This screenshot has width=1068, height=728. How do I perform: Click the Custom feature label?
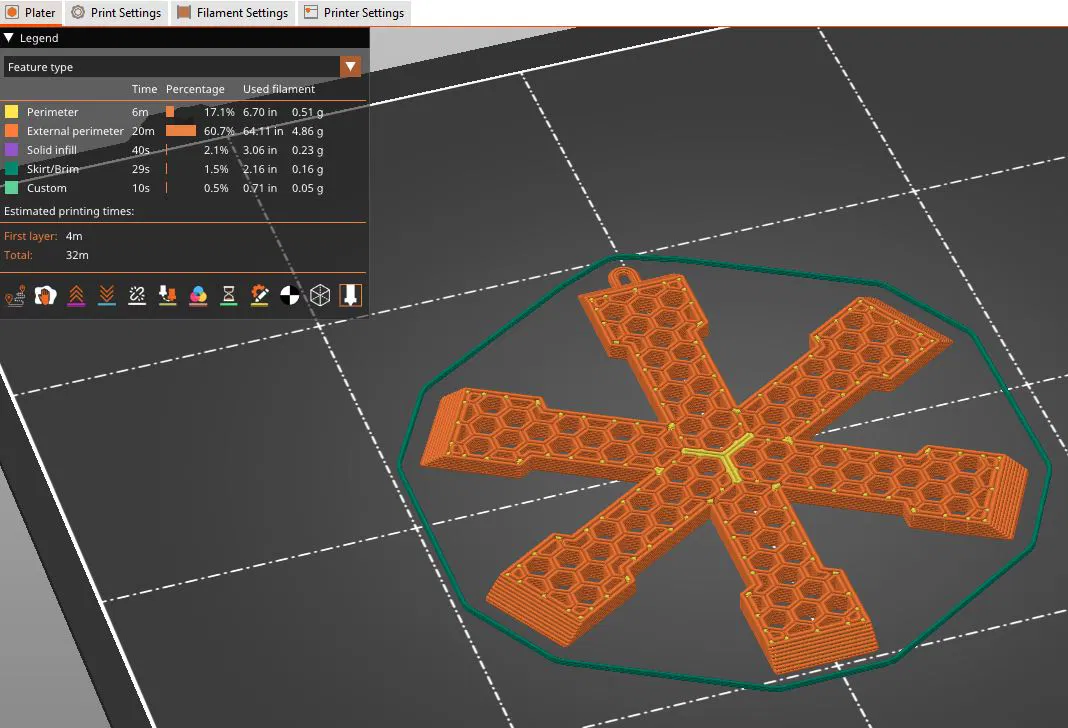[x=46, y=188]
